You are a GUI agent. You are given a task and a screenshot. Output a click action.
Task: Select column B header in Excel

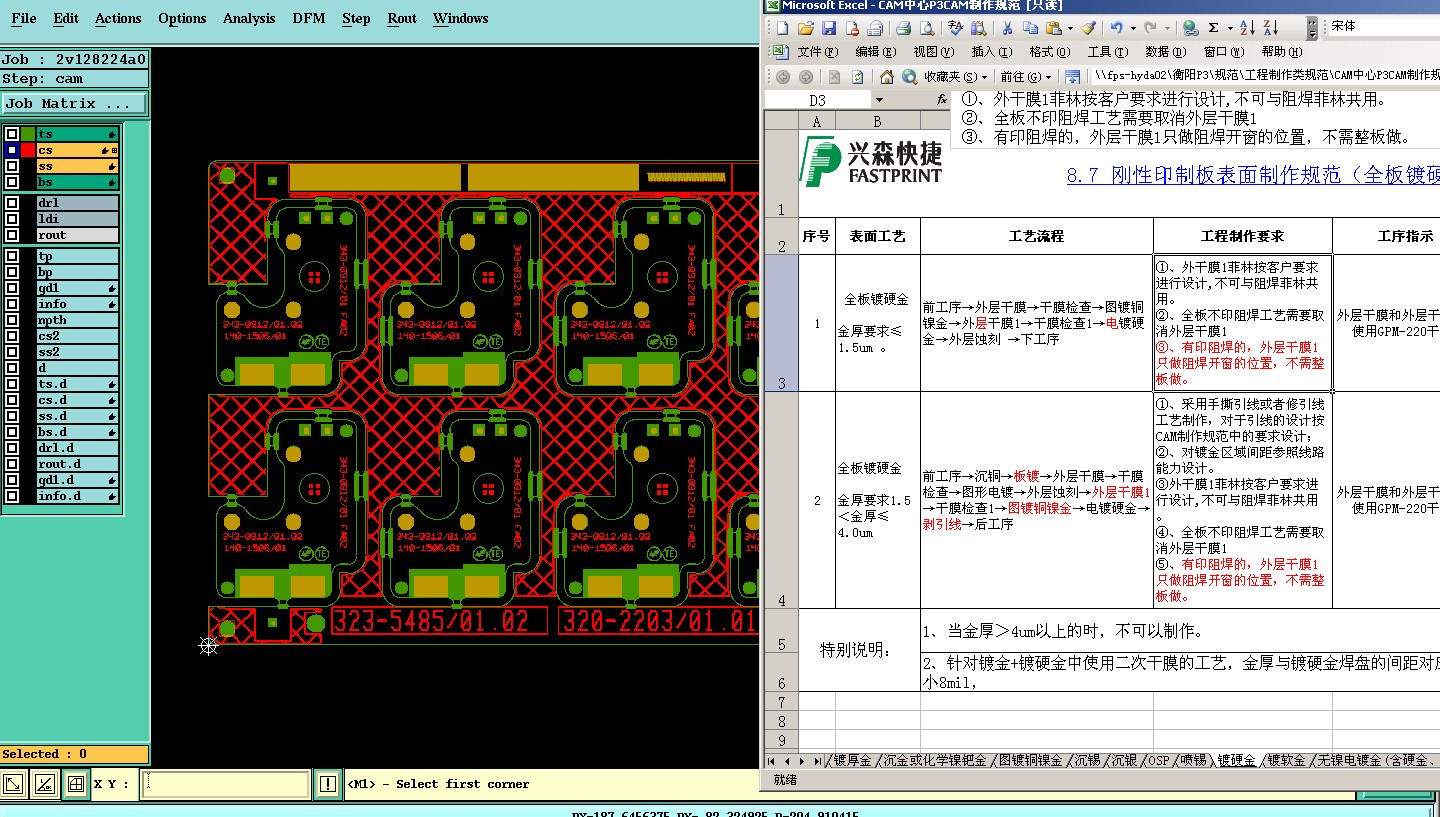(x=877, y=121)
